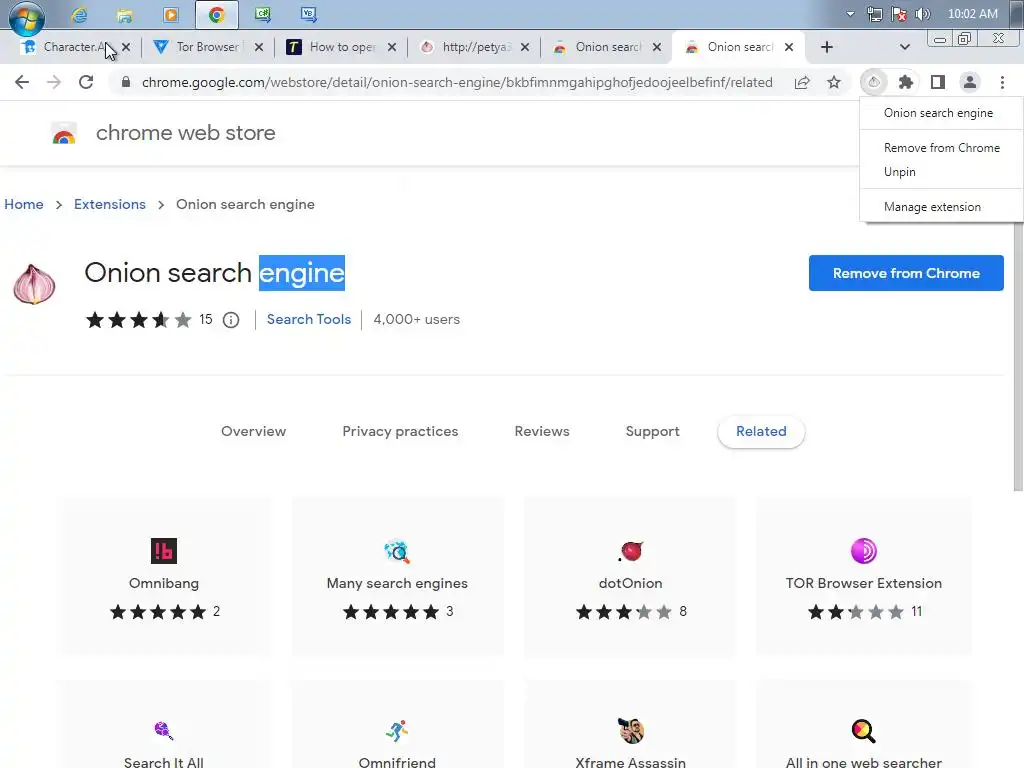Image resolution: width=1024 pixels, height=768 pixels.
Task: Open the Extensions puzzle piece menu
Action: click(906, 82)
